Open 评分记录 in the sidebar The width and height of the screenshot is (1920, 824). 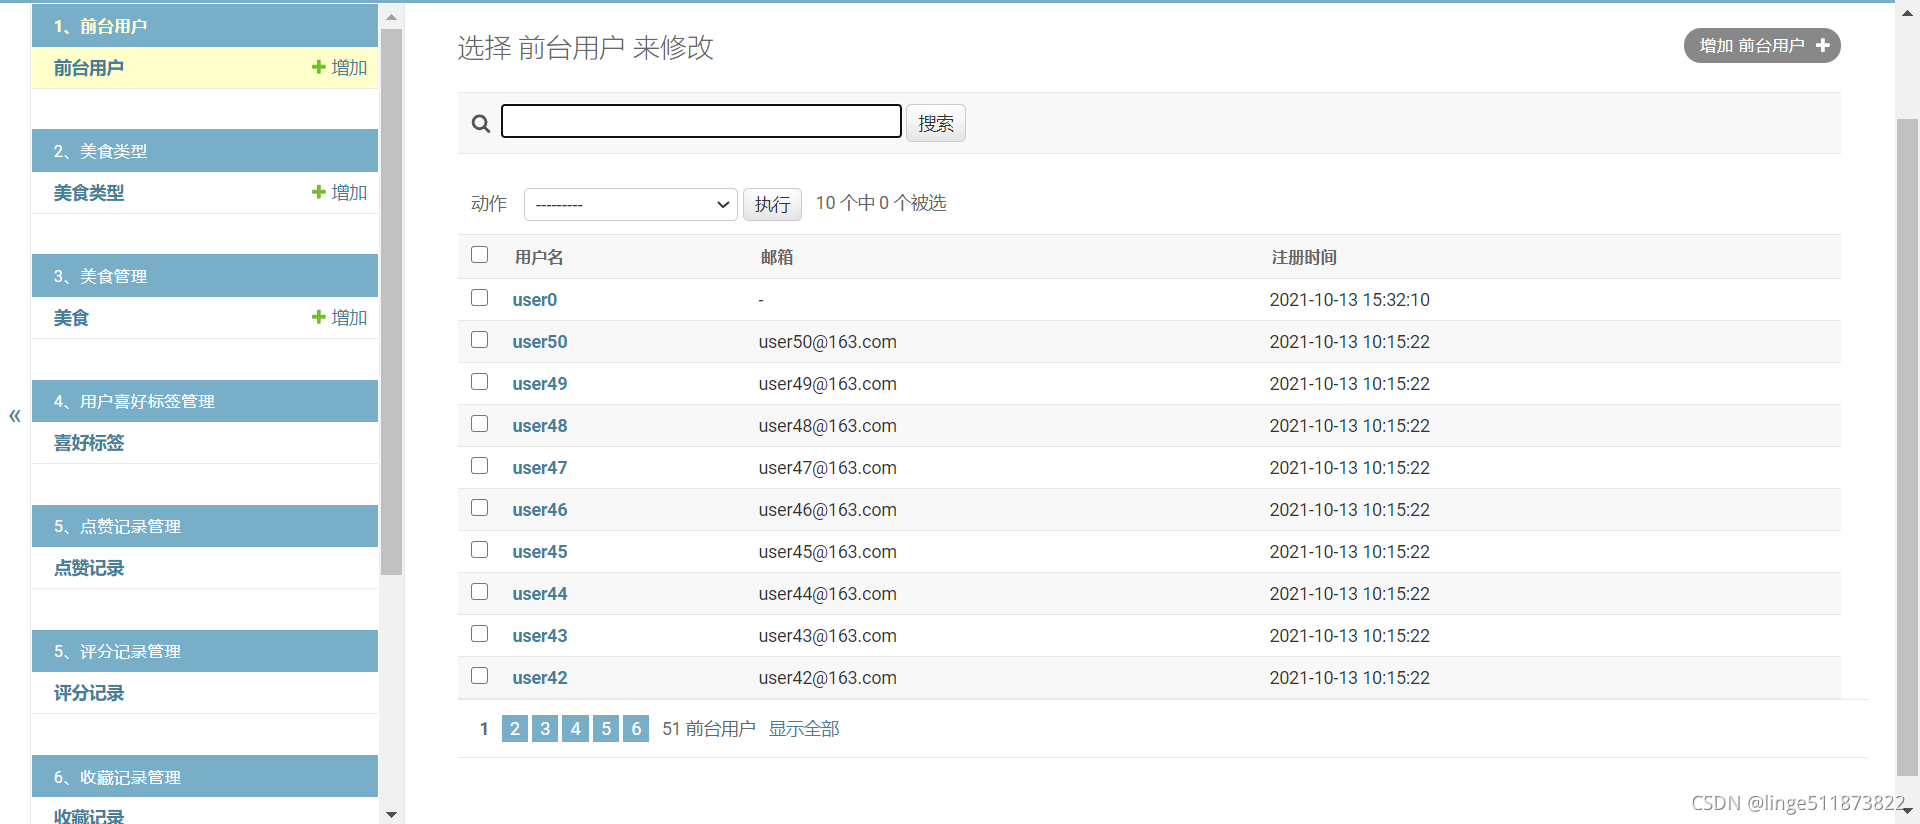pos(89,693)
